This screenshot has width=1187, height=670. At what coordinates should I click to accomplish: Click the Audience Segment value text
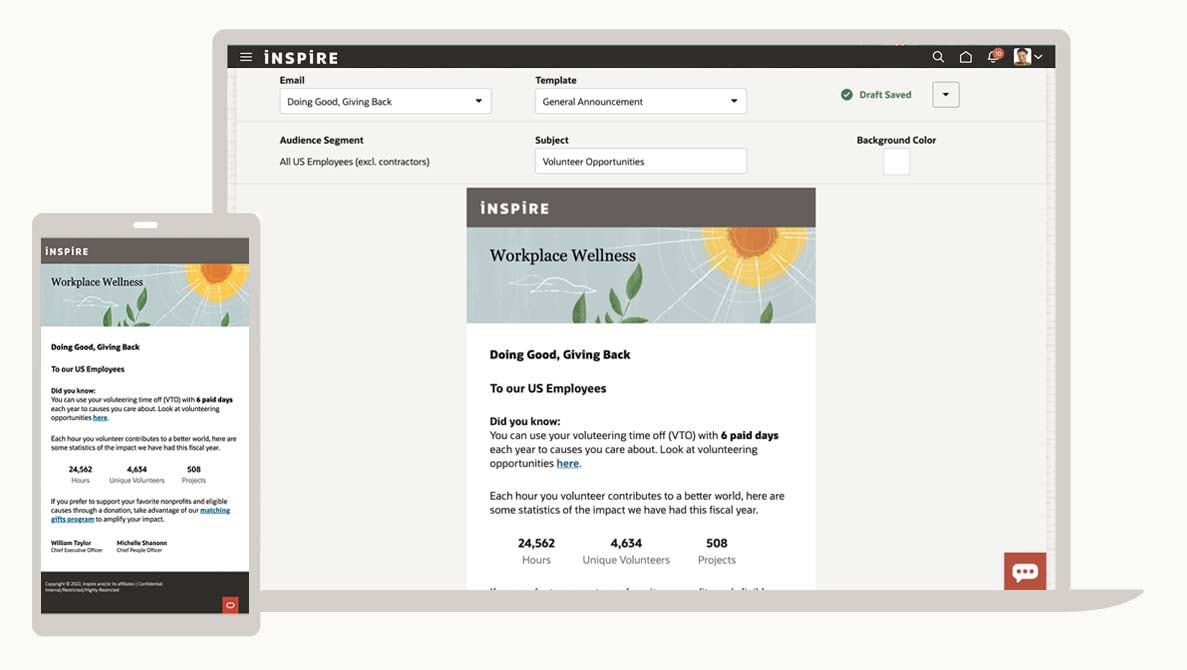[354, 162]
